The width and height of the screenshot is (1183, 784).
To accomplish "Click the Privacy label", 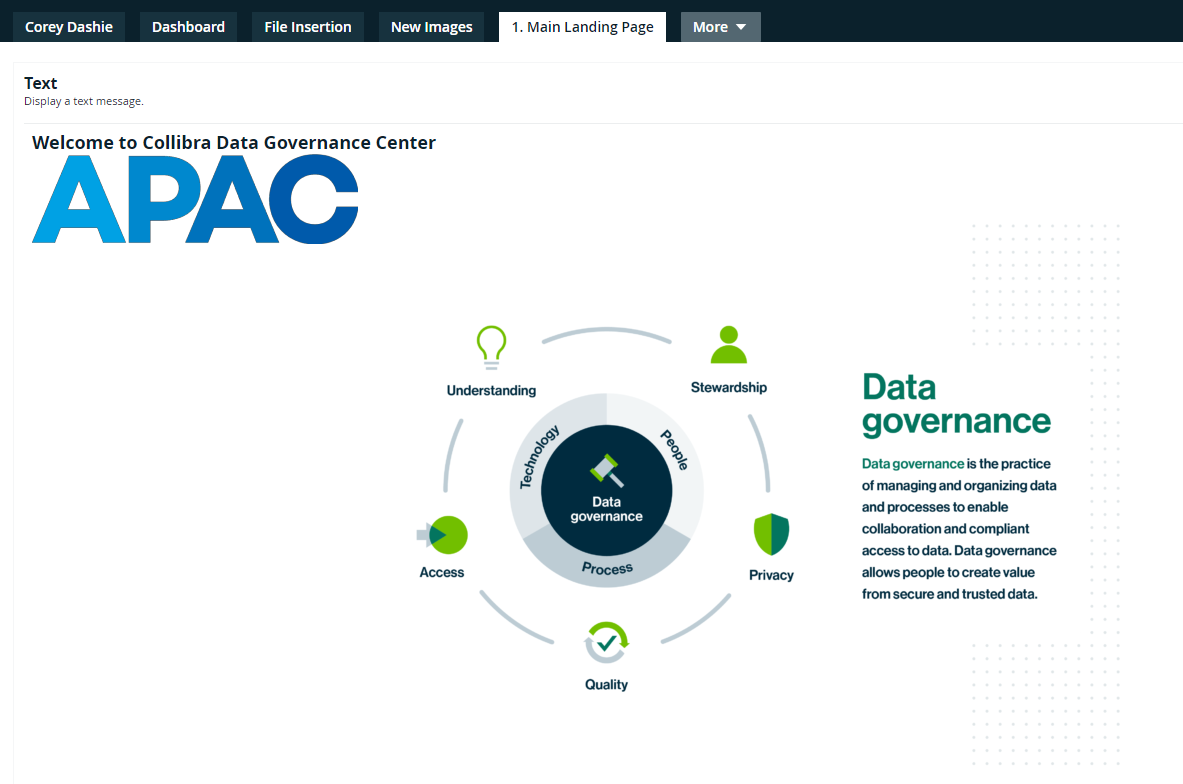I will [x=771, y=575].
